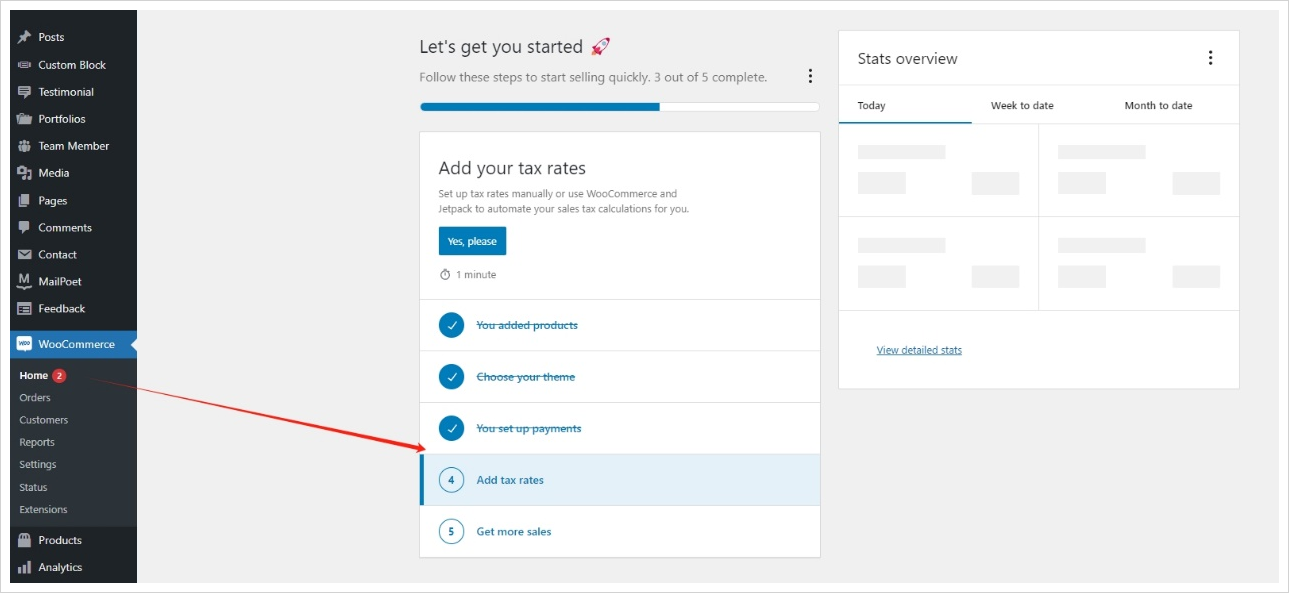Open the Stats overview options menu
This screenshot has width=1289, height=593.
tap(1210, 58)
